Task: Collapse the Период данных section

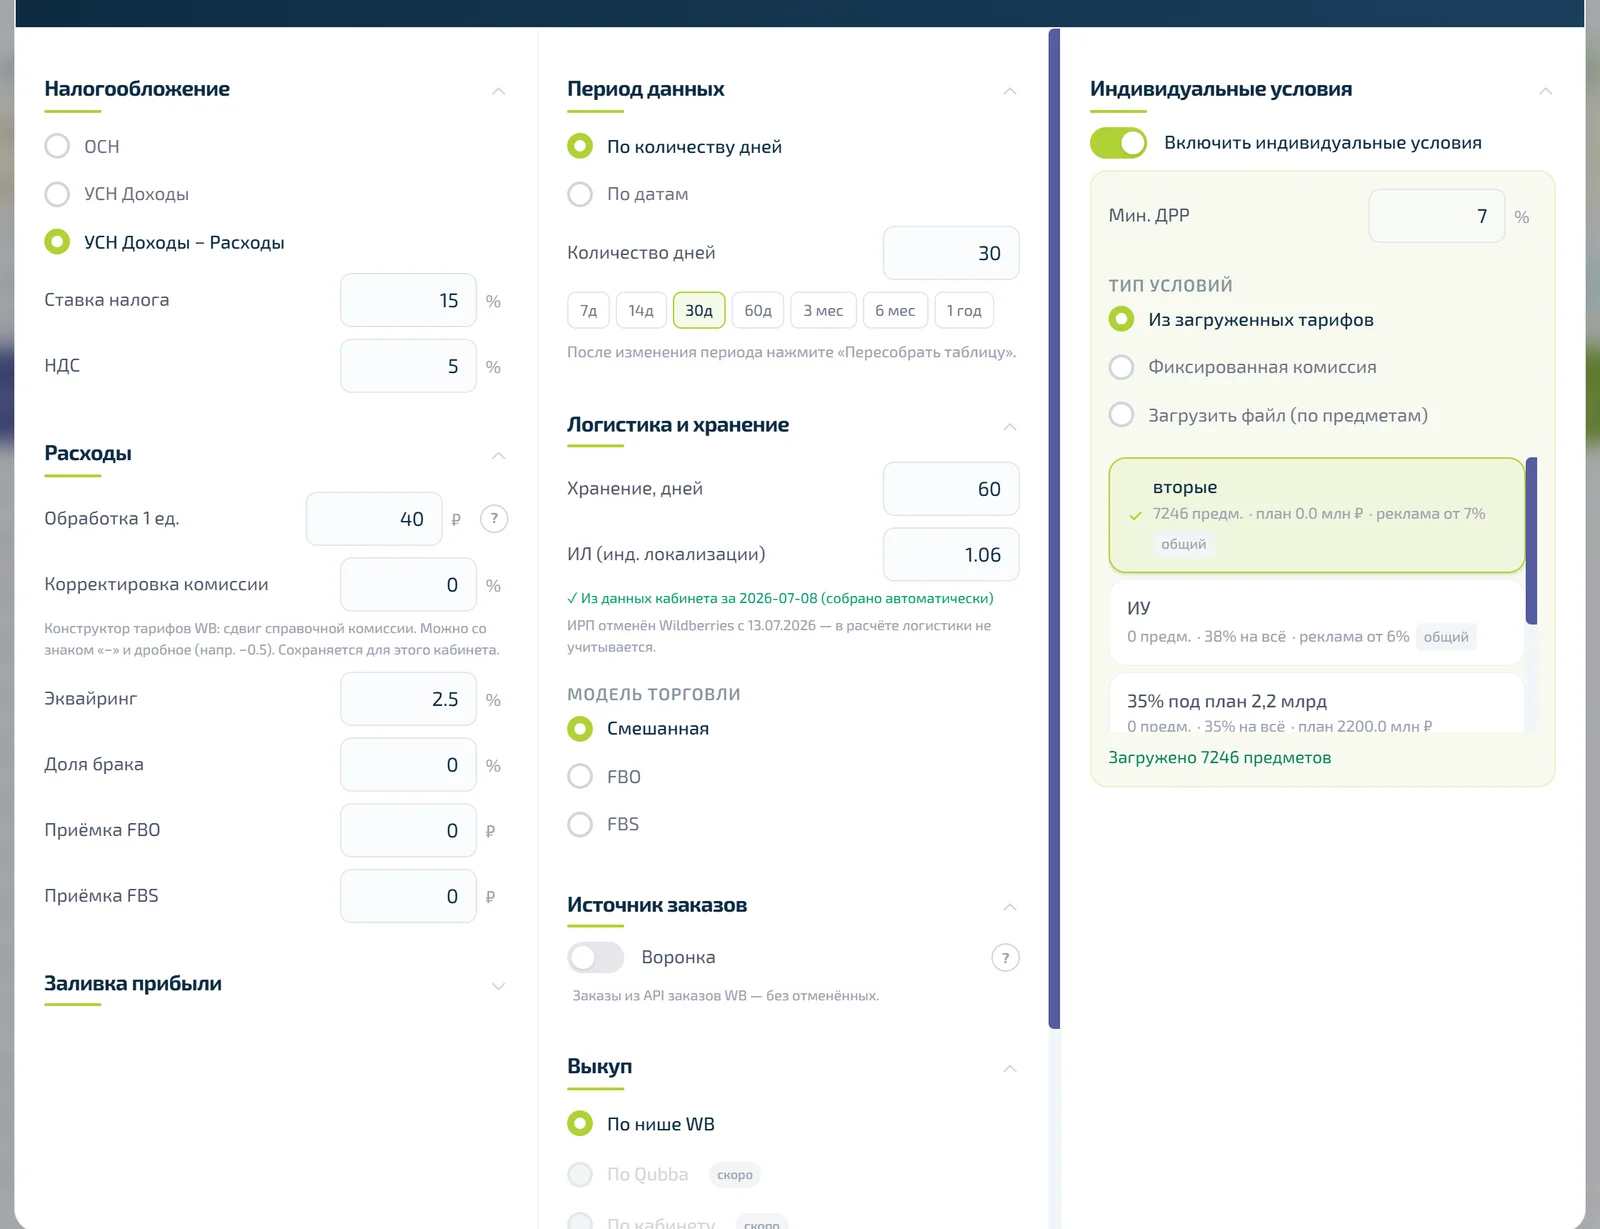Action: (x=1010, y=91)
